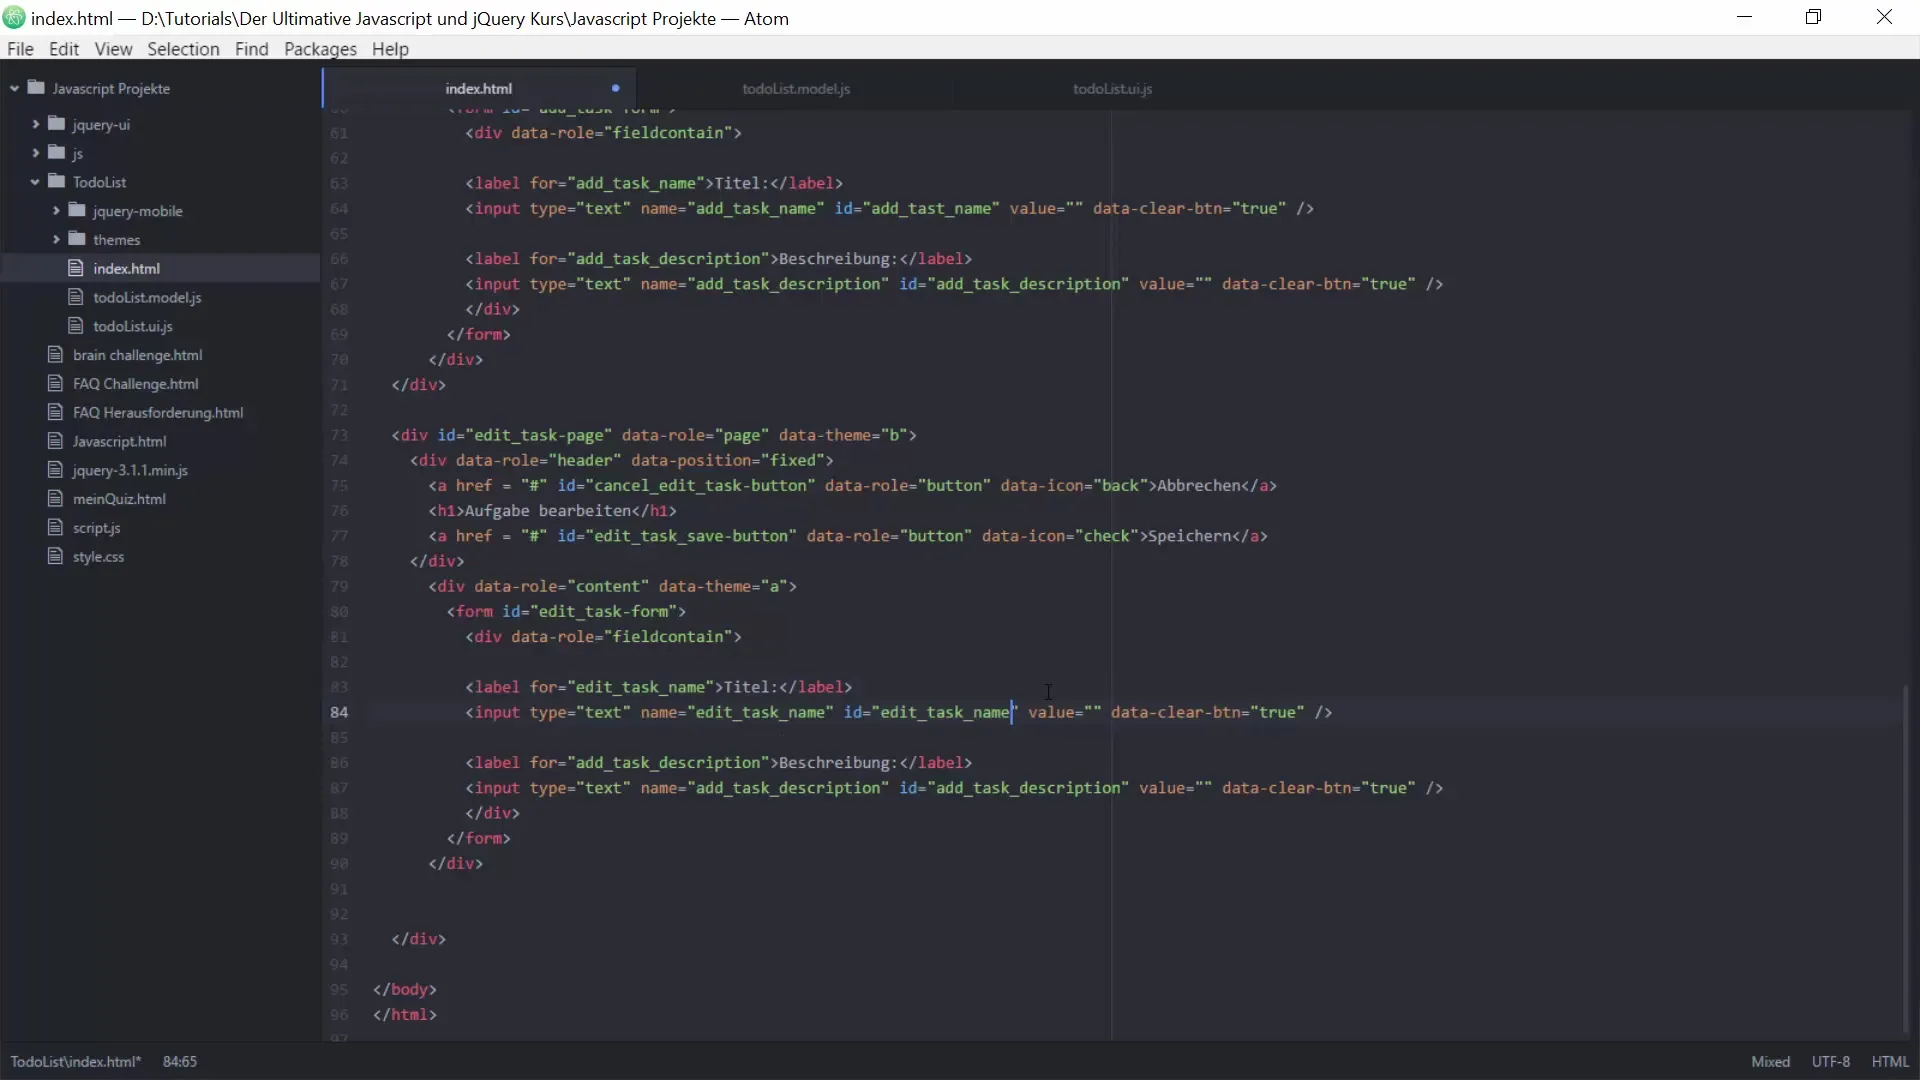This screenshot has height=1080, width=1920.
Task: Open the Edit menu
Action: click(64, 49)
